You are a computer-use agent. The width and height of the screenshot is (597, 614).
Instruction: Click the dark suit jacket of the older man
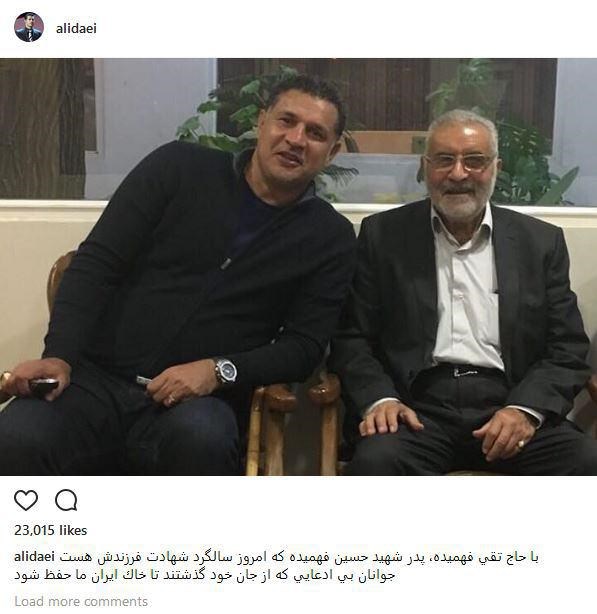(x=391, y=313)
